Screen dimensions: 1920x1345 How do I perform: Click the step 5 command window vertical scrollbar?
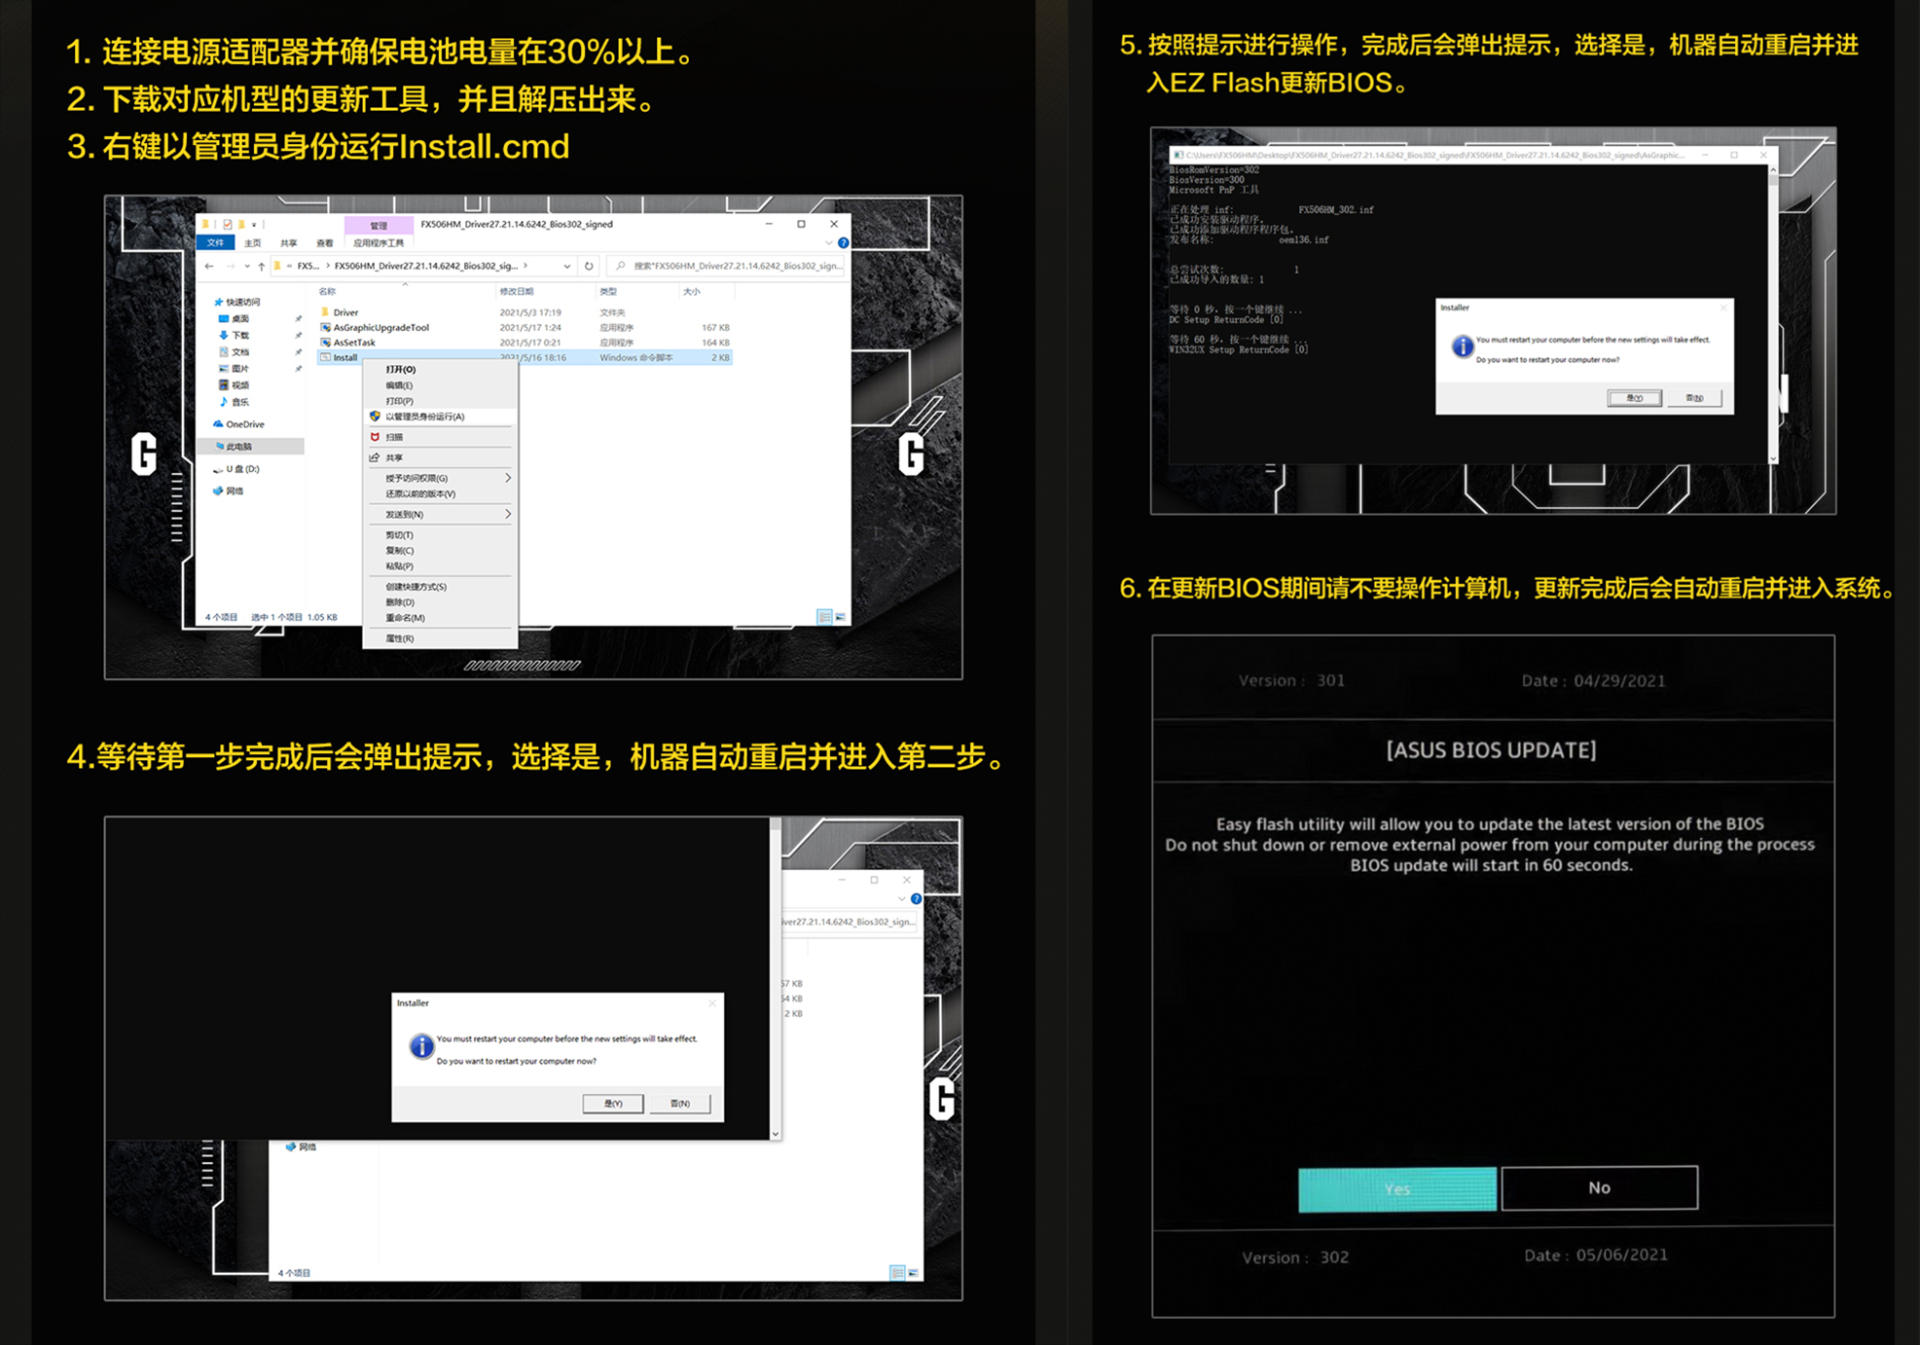[x=1773, y=314]
